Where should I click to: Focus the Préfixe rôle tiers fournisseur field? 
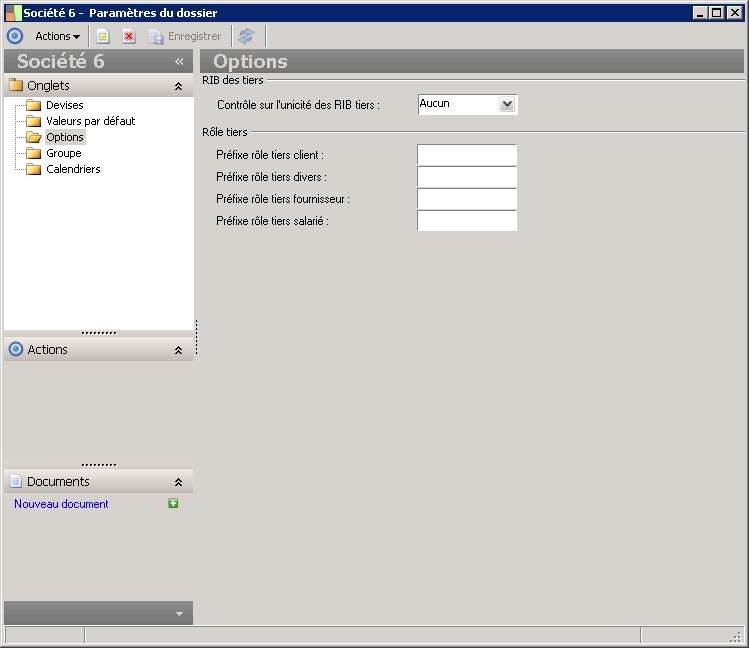pyautogui.click(x=467, y=199)
